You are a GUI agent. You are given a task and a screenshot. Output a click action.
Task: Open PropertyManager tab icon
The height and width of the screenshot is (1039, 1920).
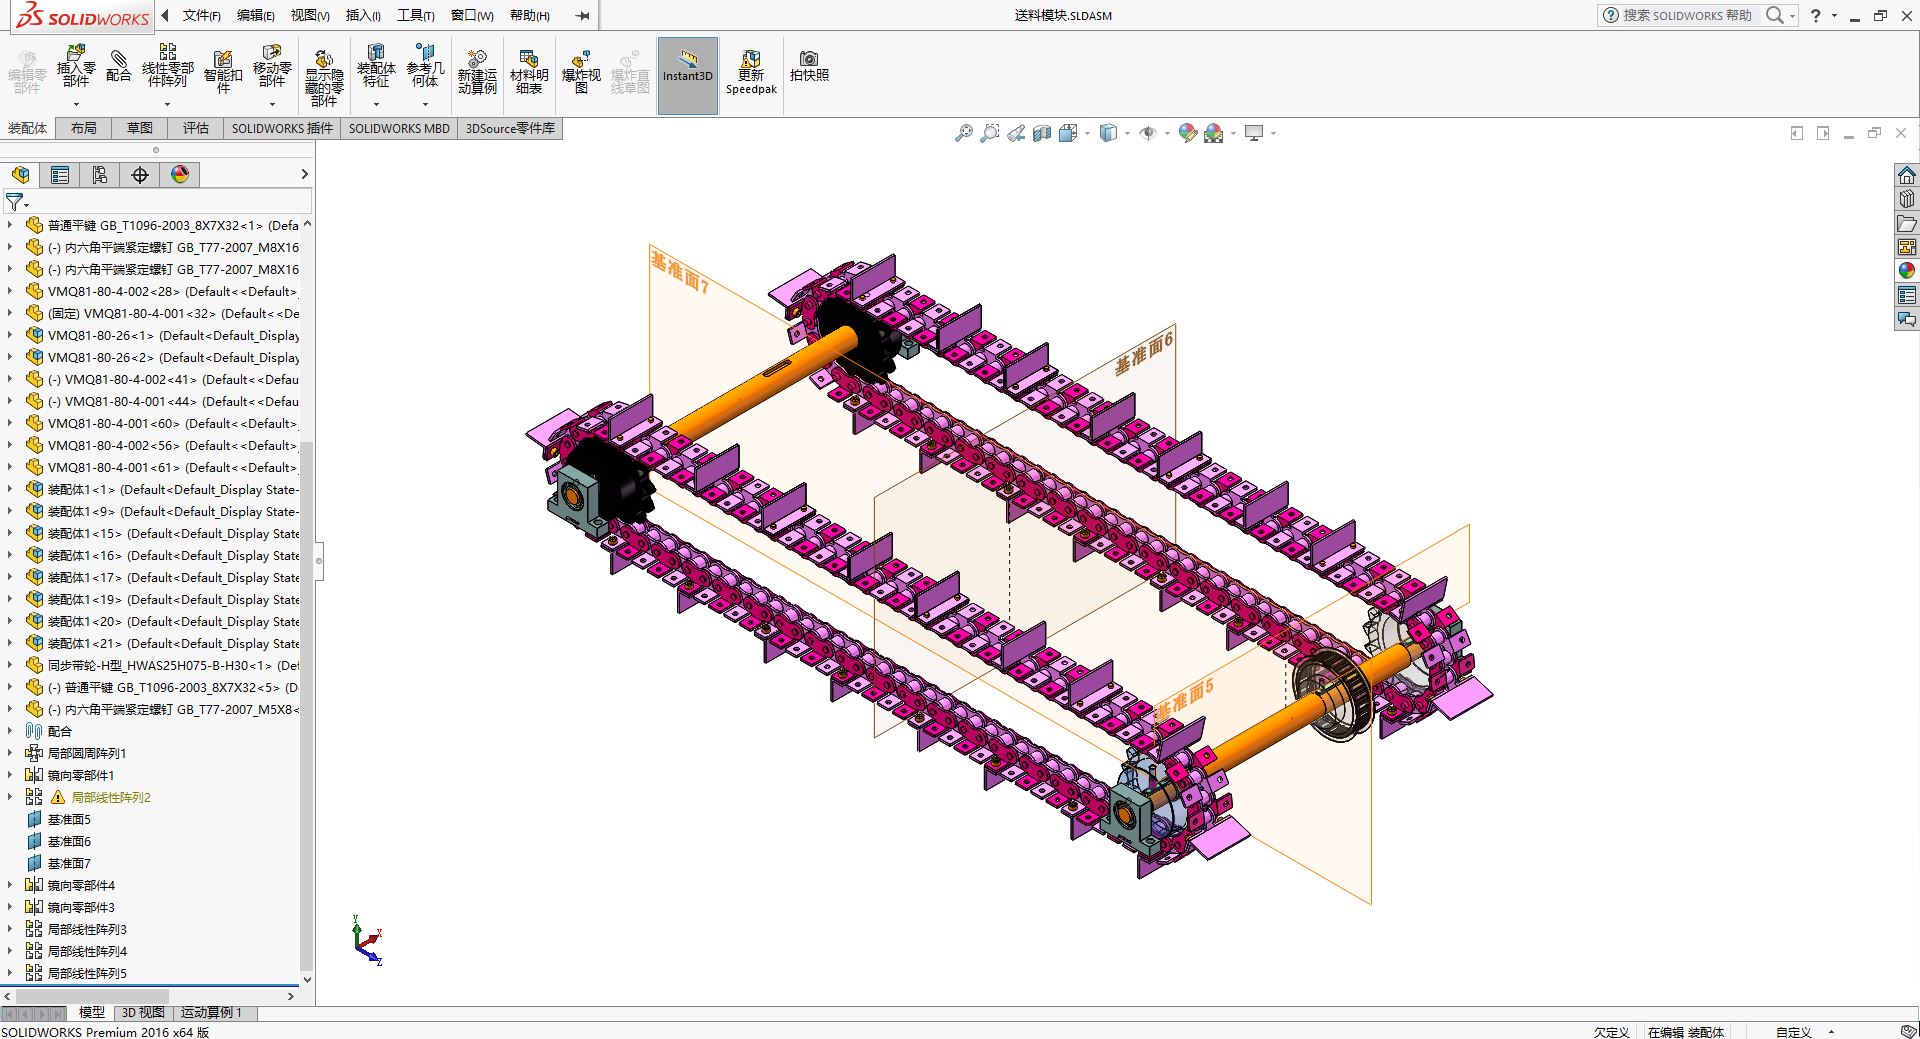(x=60, y=175)
